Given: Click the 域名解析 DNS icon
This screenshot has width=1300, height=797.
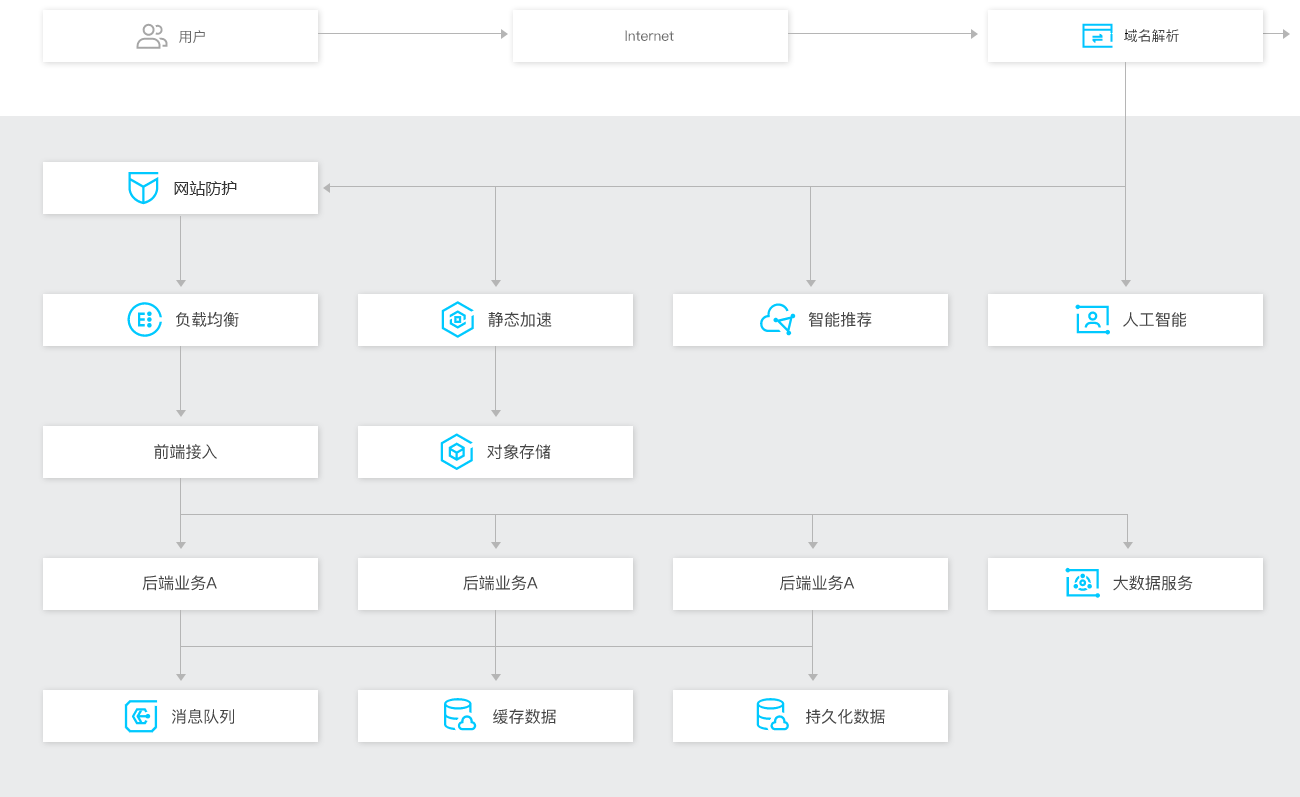Looking at the screenshot, I should [1097, 36].
